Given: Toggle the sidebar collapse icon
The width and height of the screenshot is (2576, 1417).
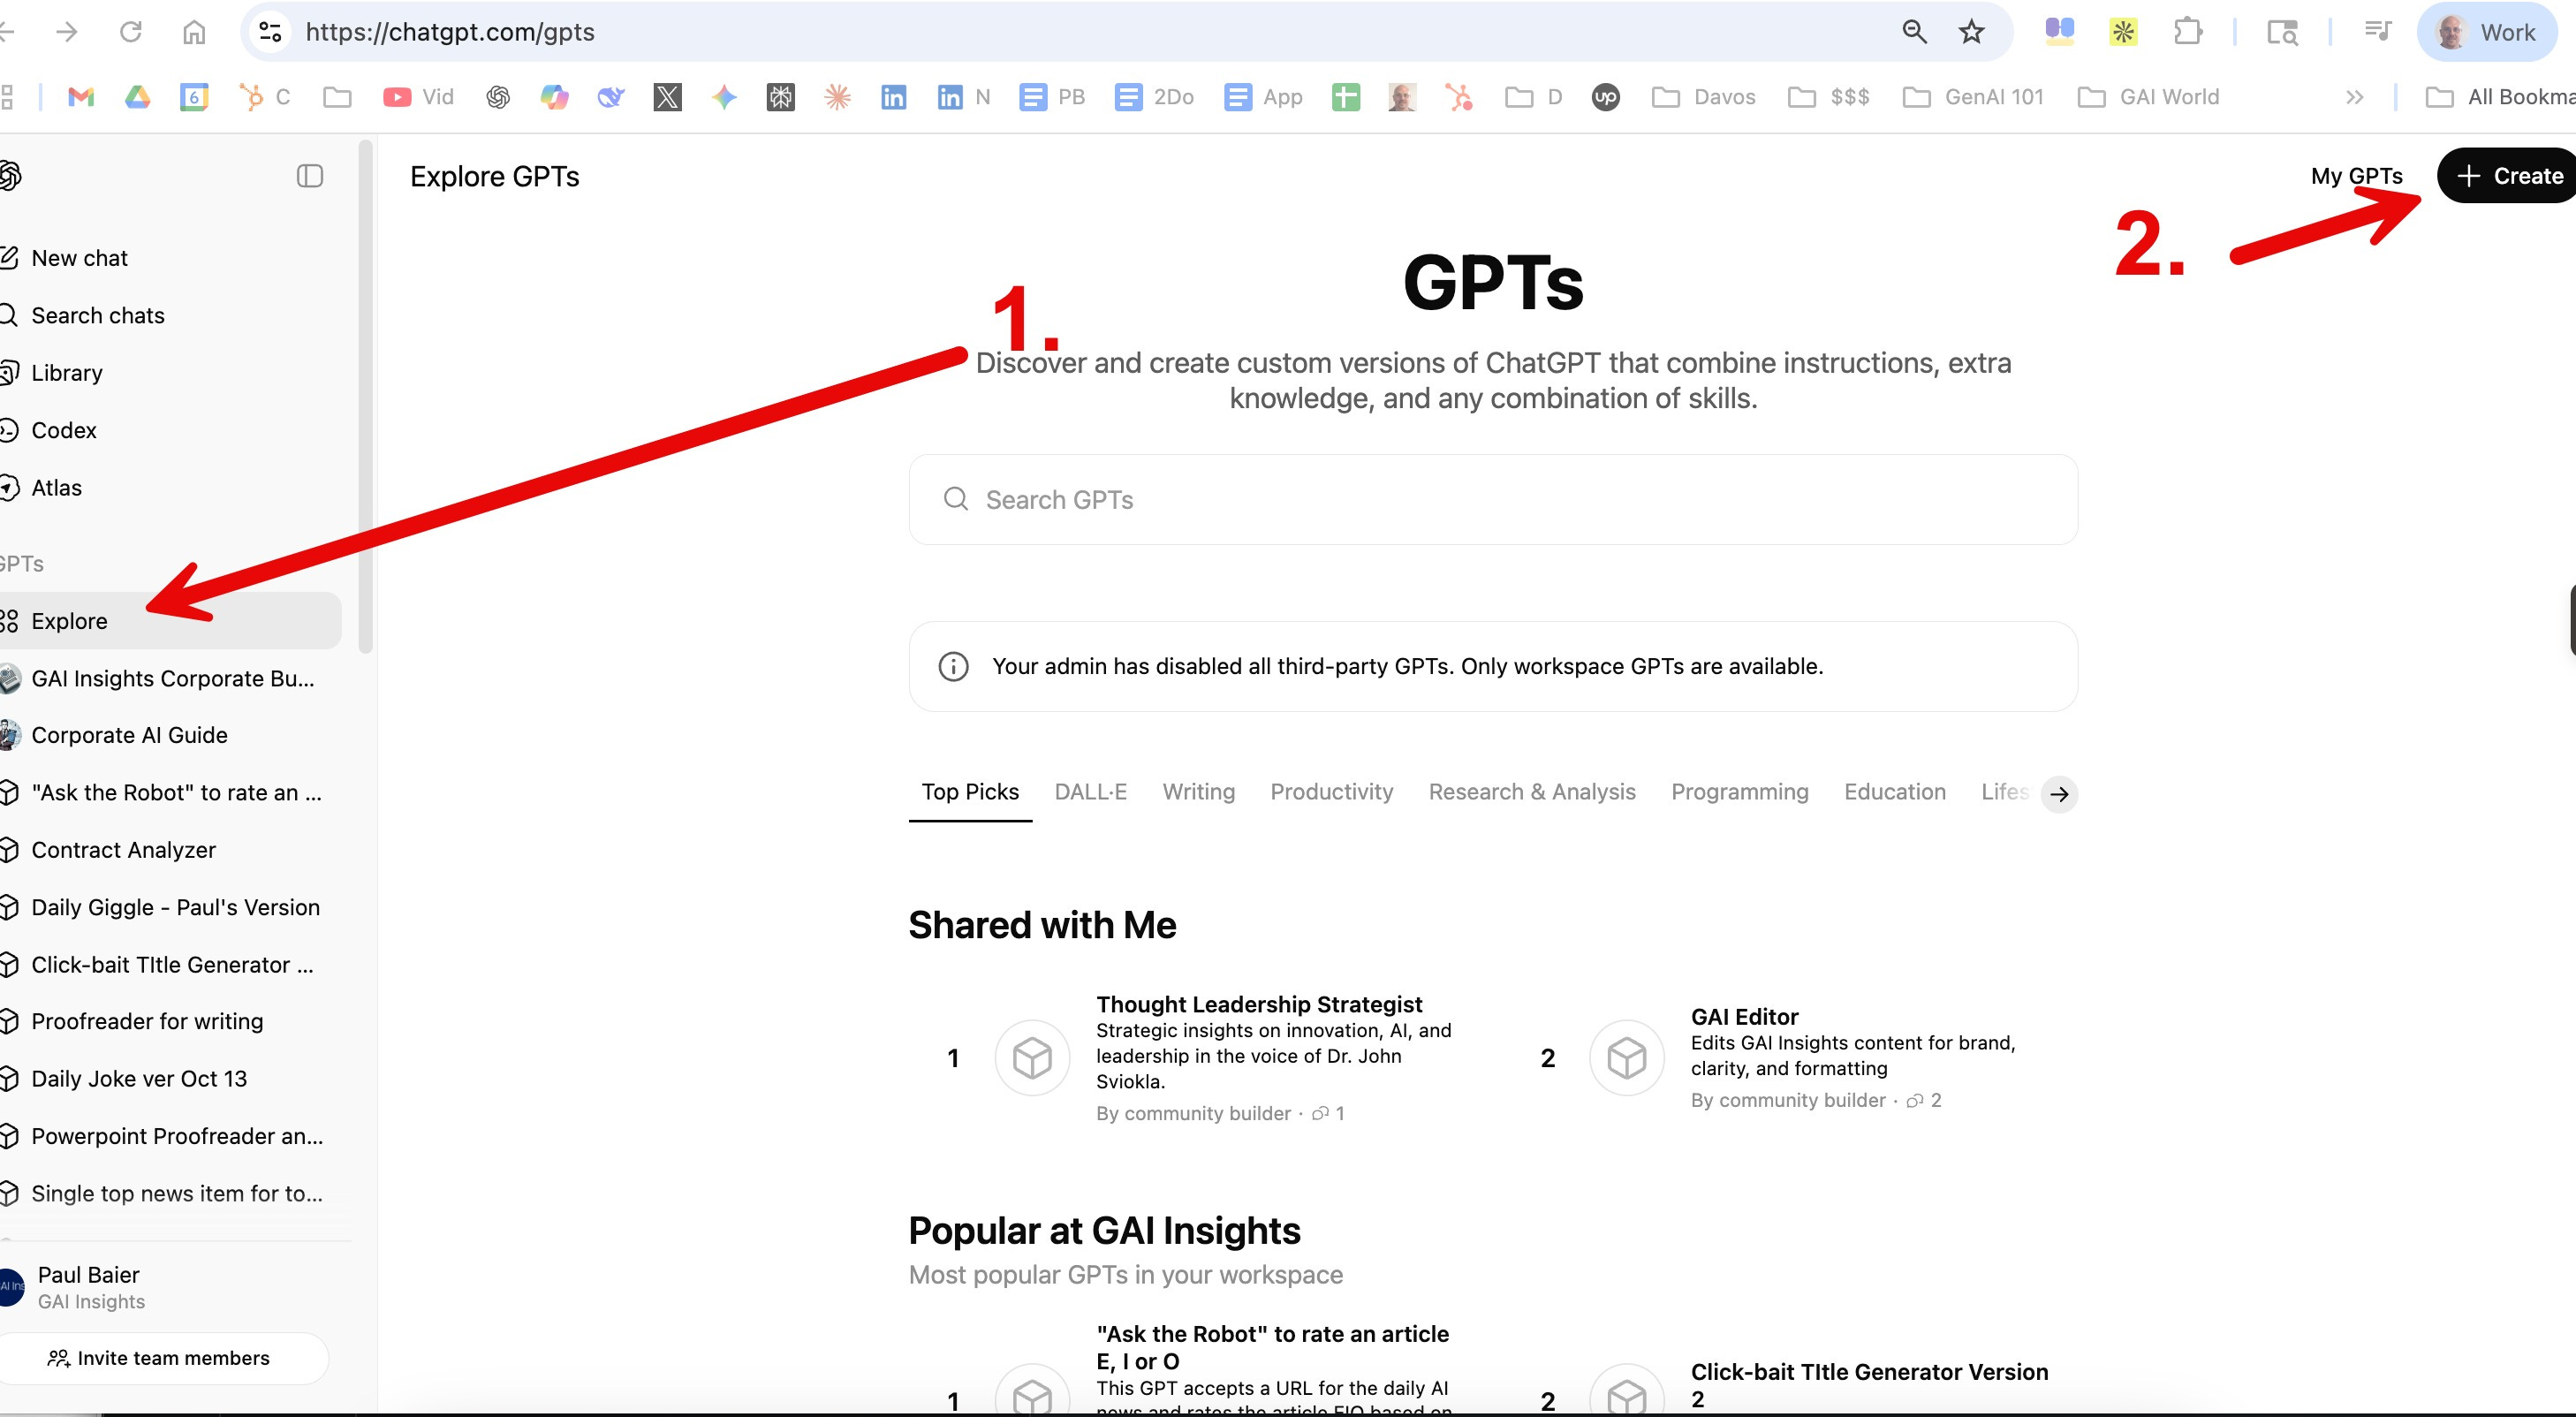Looking at the screenshot, I should click(310, 176).
